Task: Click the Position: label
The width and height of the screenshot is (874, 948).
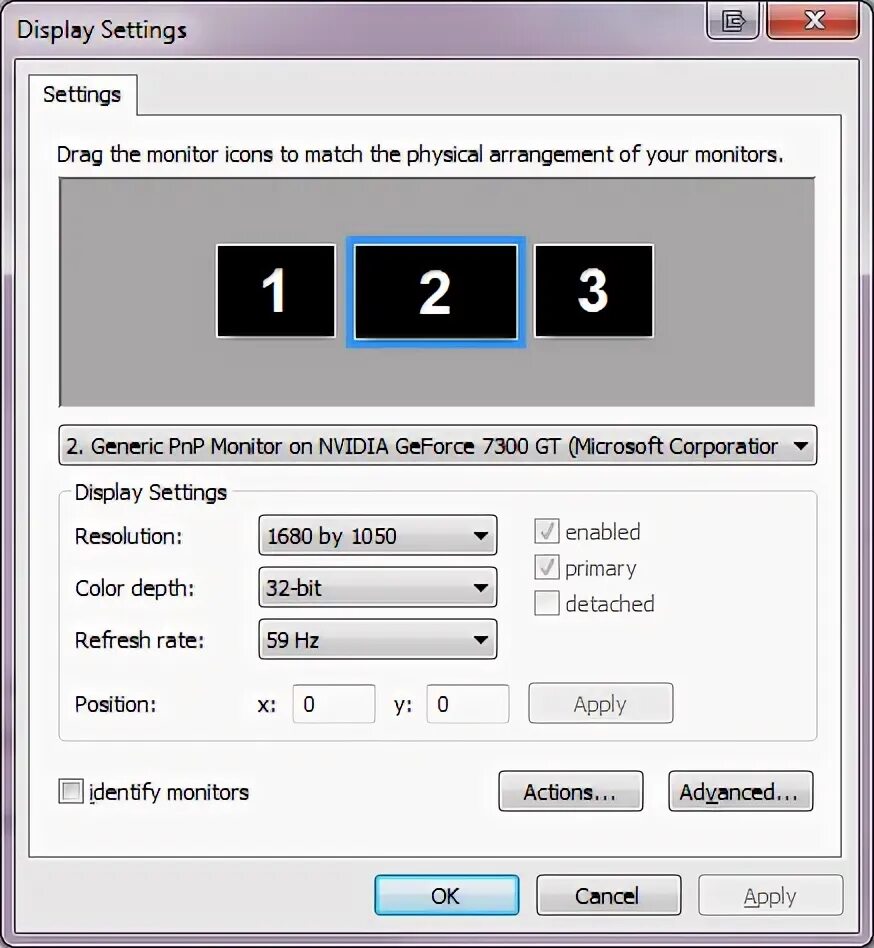Action: point(115,704)
